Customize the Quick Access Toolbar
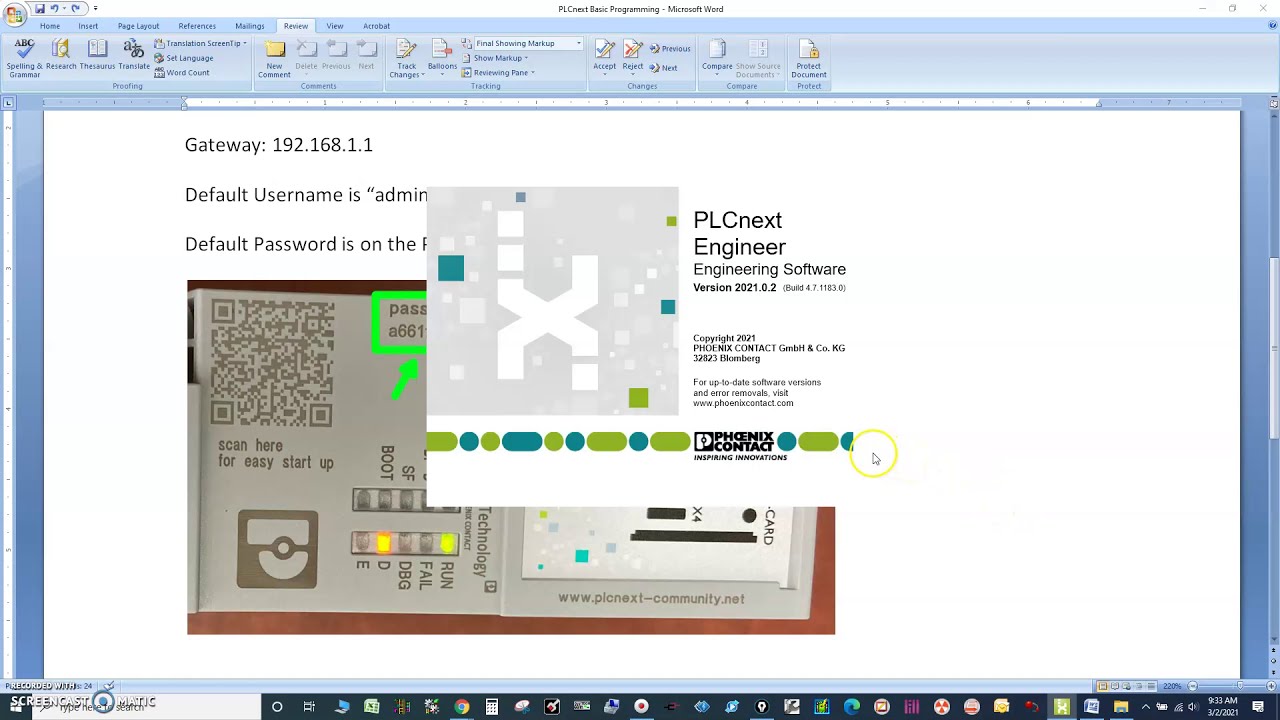Screen dimensions: 1280x720 click(95, 8)
